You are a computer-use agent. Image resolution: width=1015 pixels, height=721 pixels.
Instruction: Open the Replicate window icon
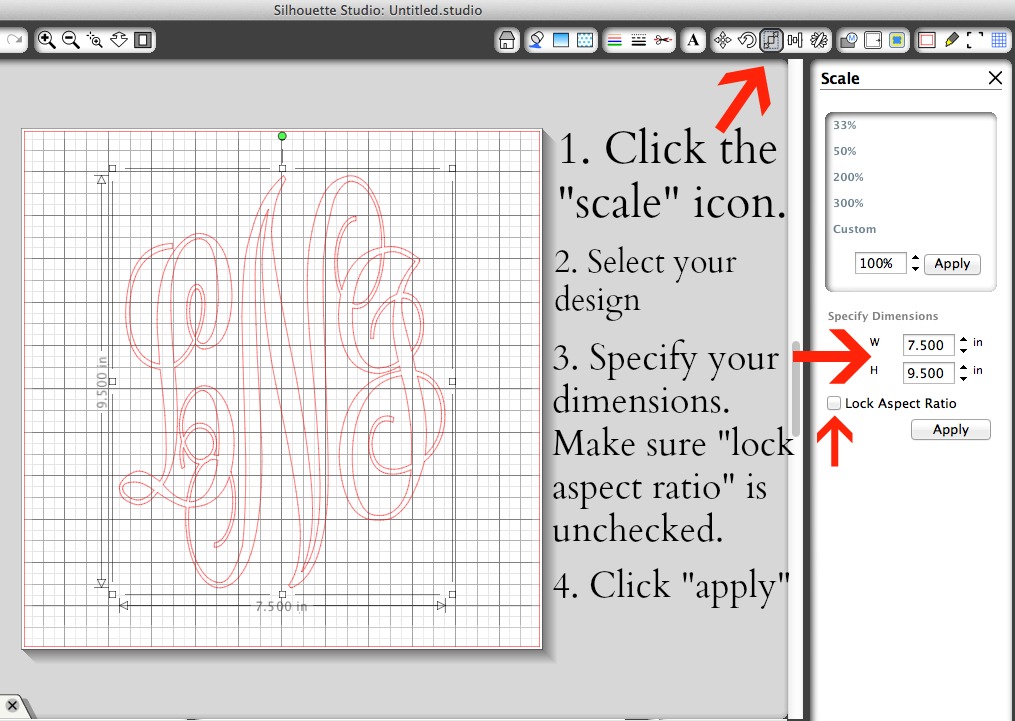(x=819, y=41)
